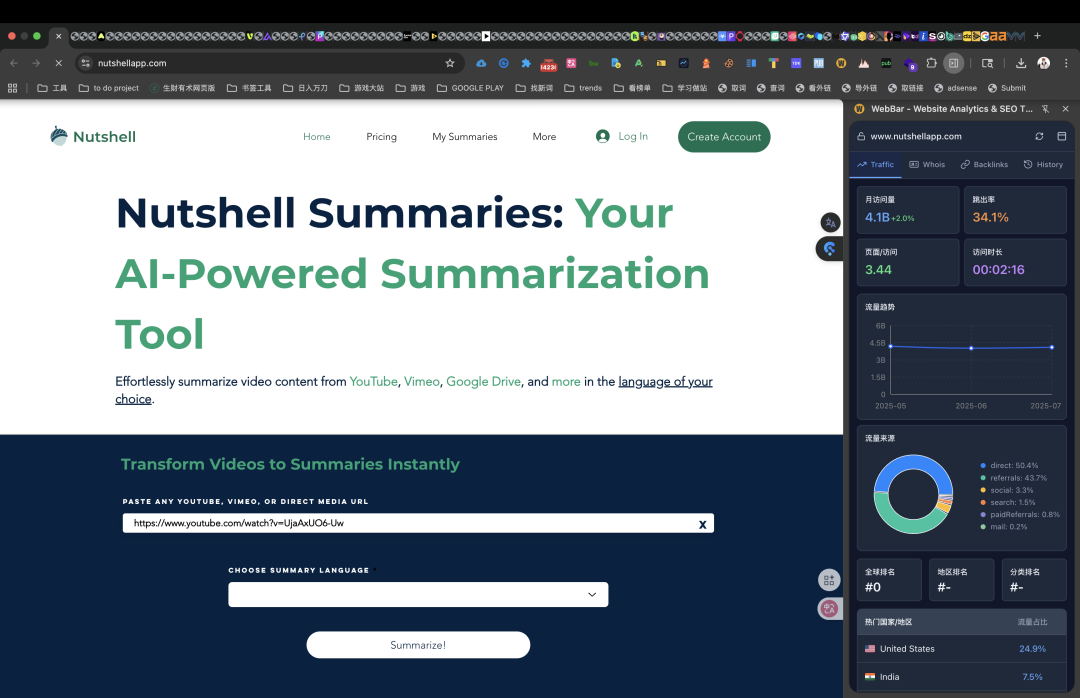The width and height of the screenshot is (1080, 698).
Task: Open the Vimeo link in the description
Action: pos(422,381)
